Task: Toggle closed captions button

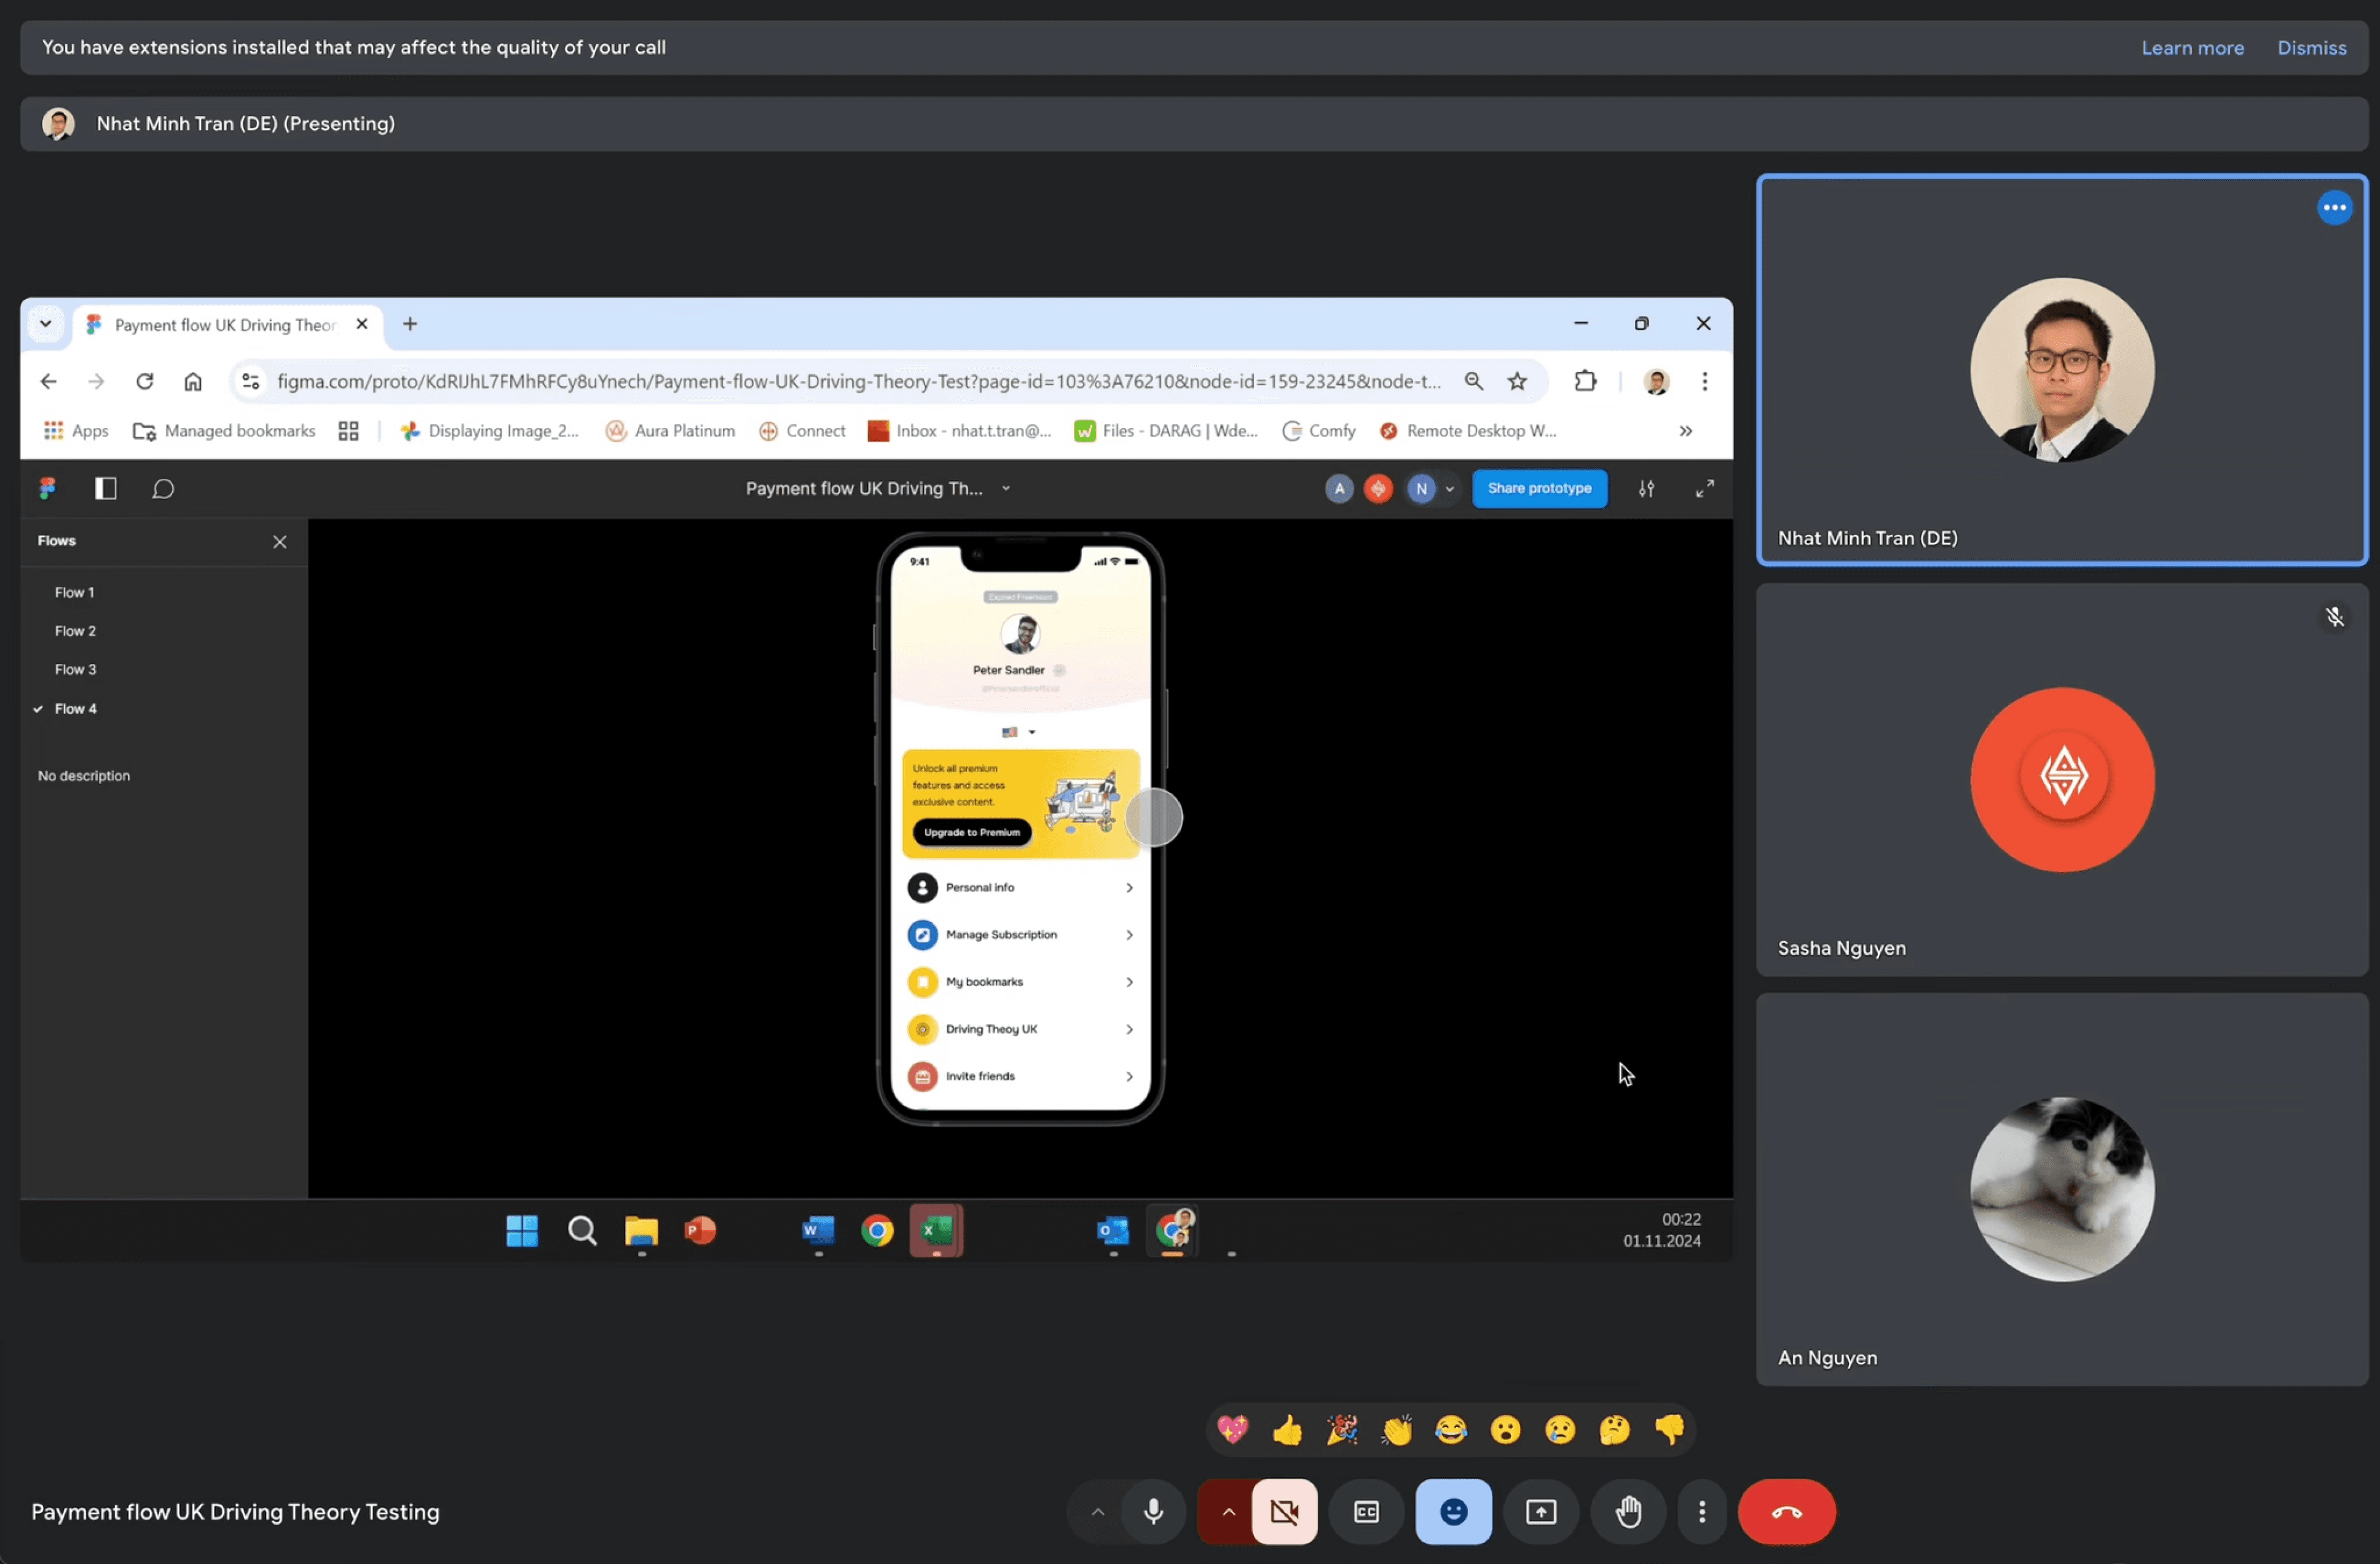Action: pos(1366,1511)
